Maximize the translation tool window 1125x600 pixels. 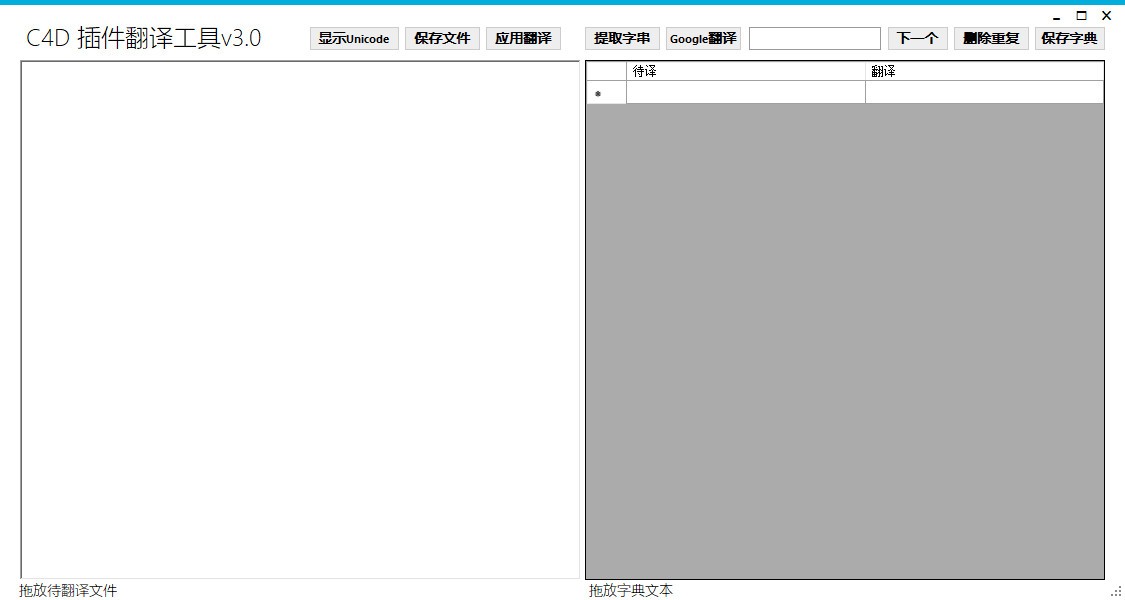(1081, 16)
